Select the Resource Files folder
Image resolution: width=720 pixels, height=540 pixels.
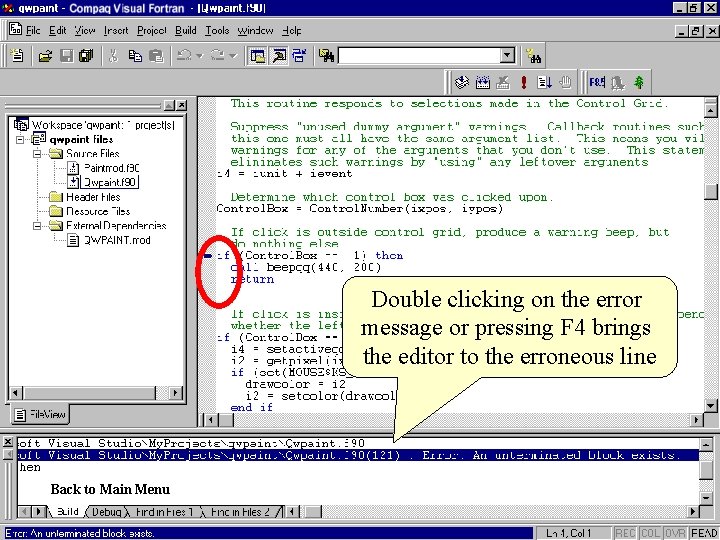[98, 211]
